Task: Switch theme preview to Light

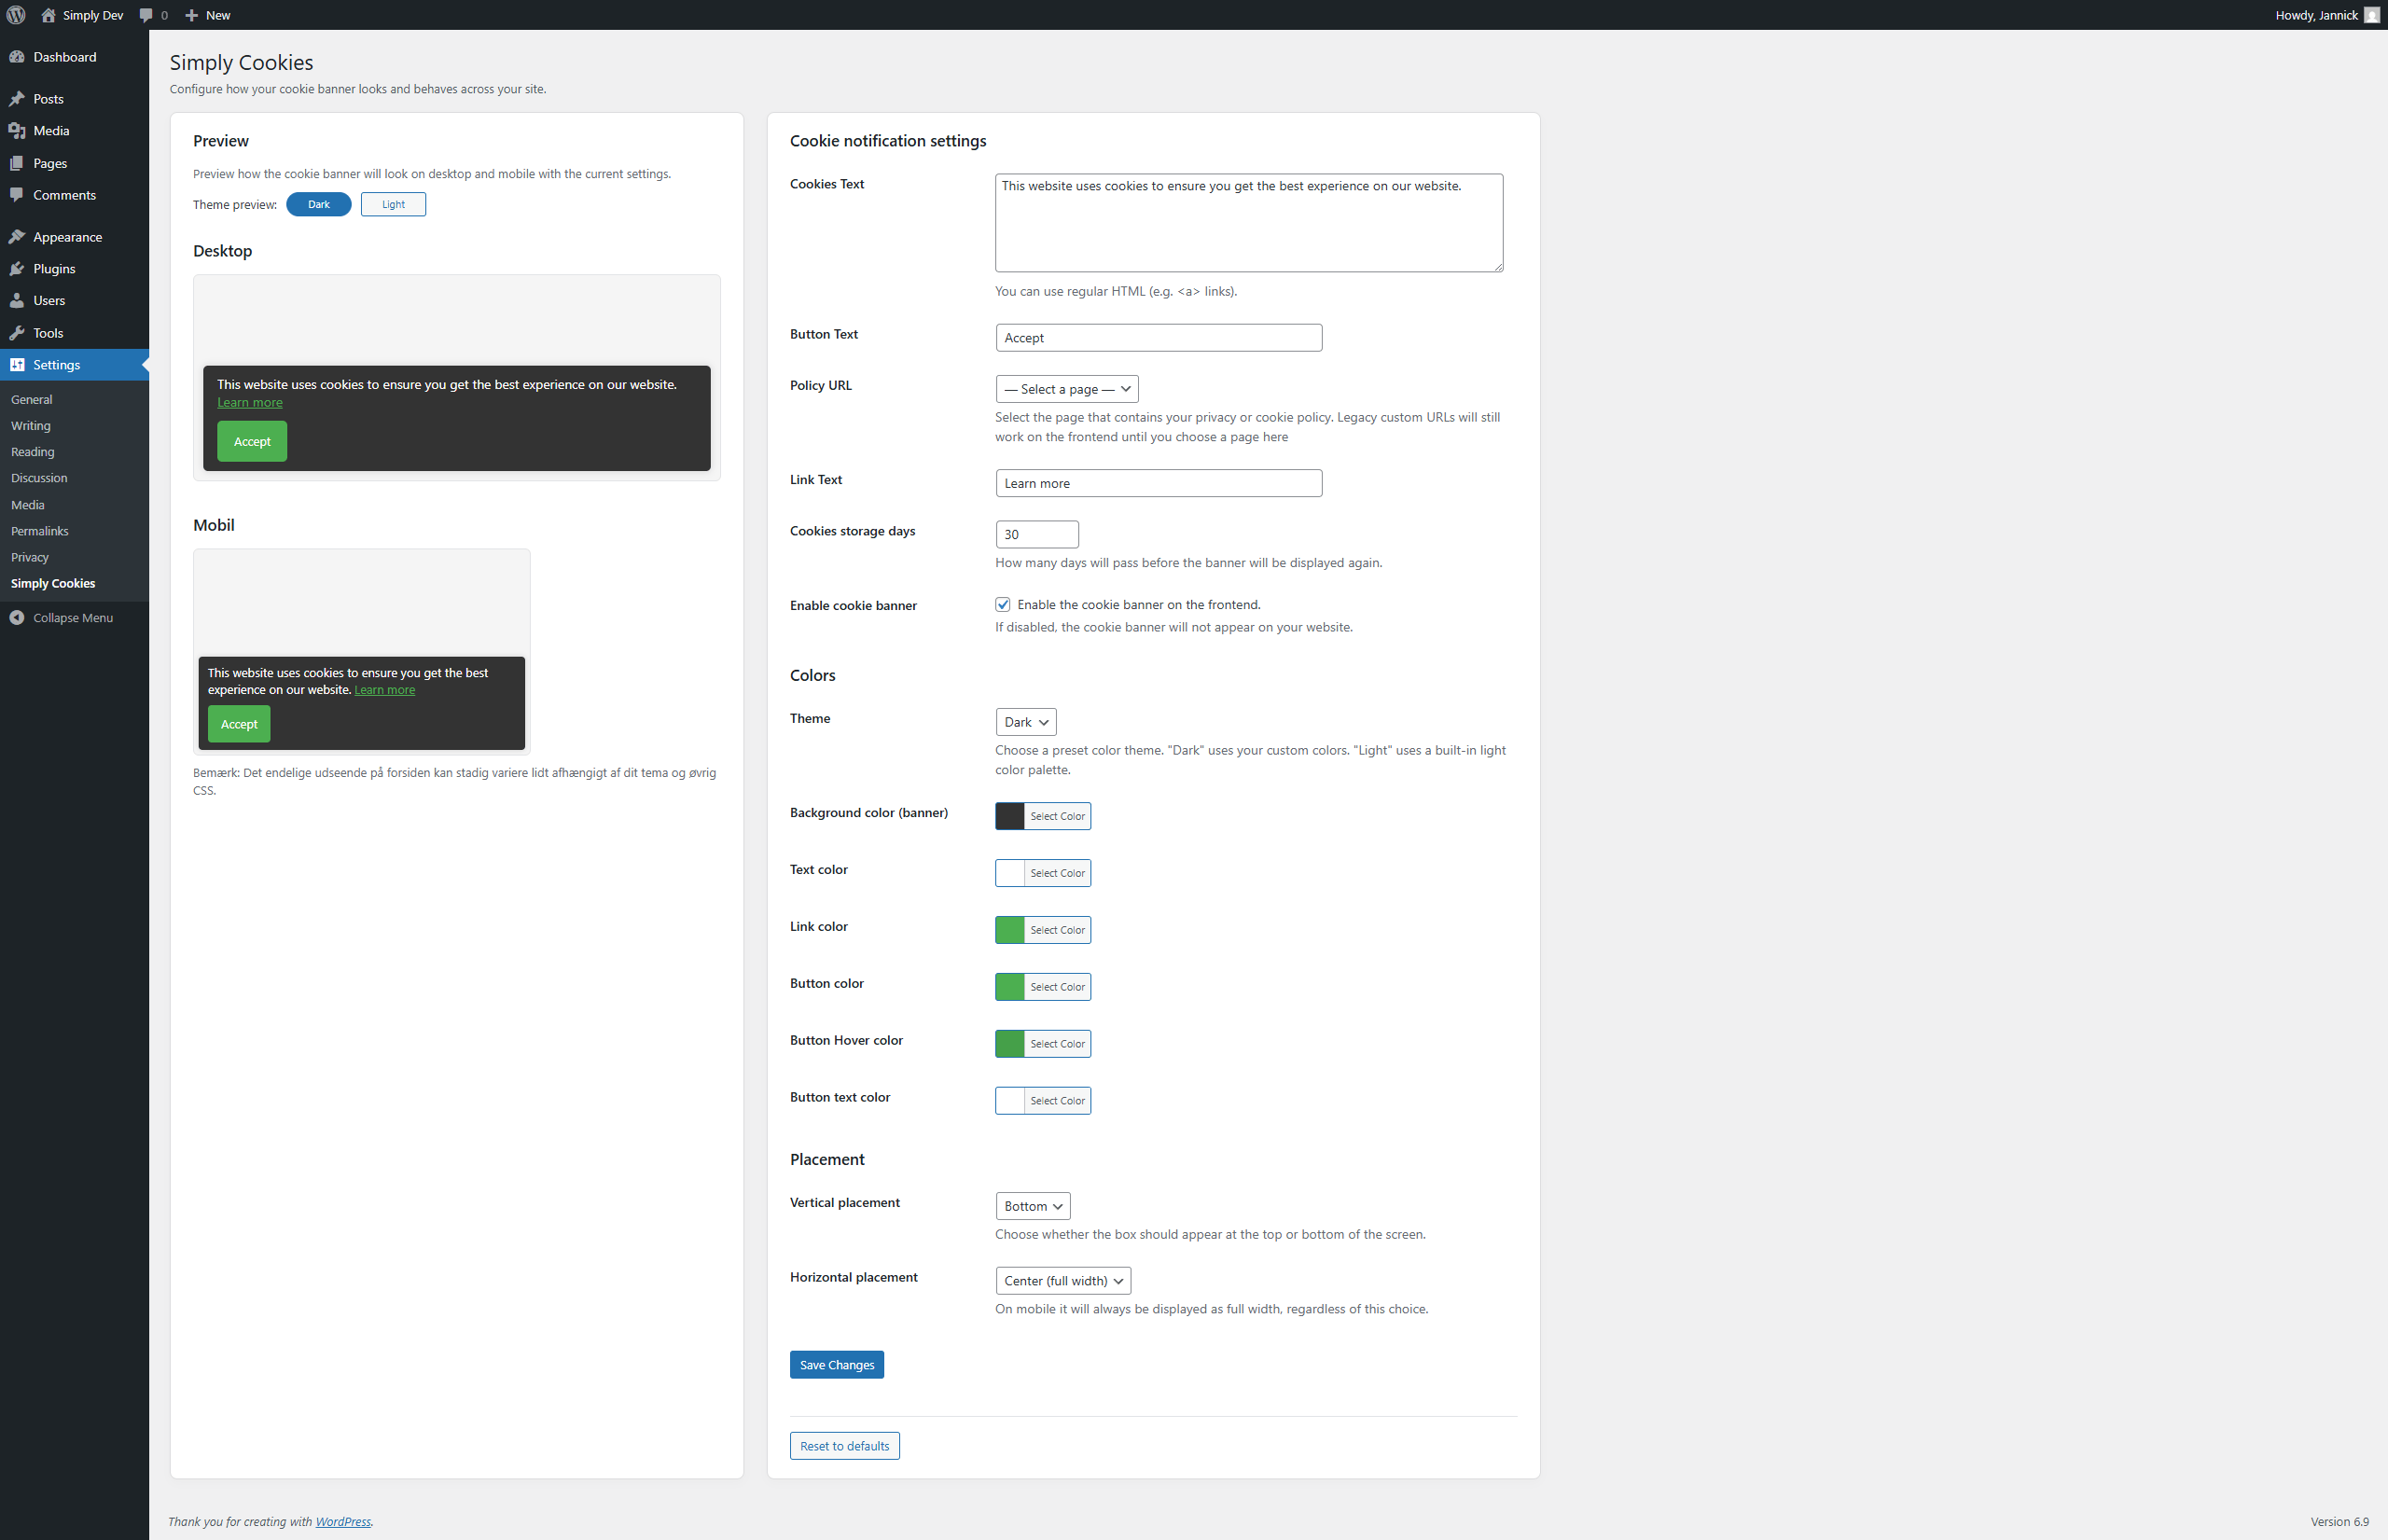Action: [x=393, y=205]
